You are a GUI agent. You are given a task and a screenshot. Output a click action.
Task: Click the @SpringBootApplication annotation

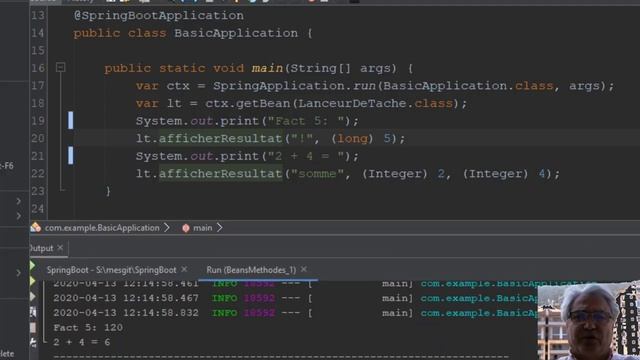coord(158,16)
